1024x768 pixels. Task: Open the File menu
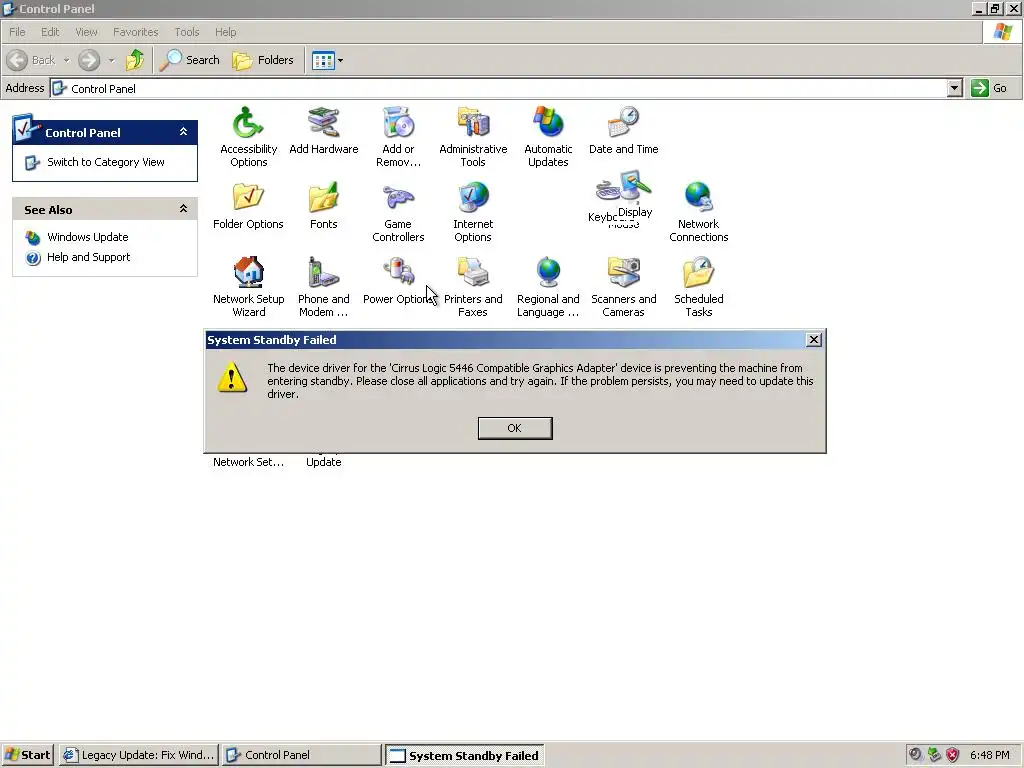(17, 32)
